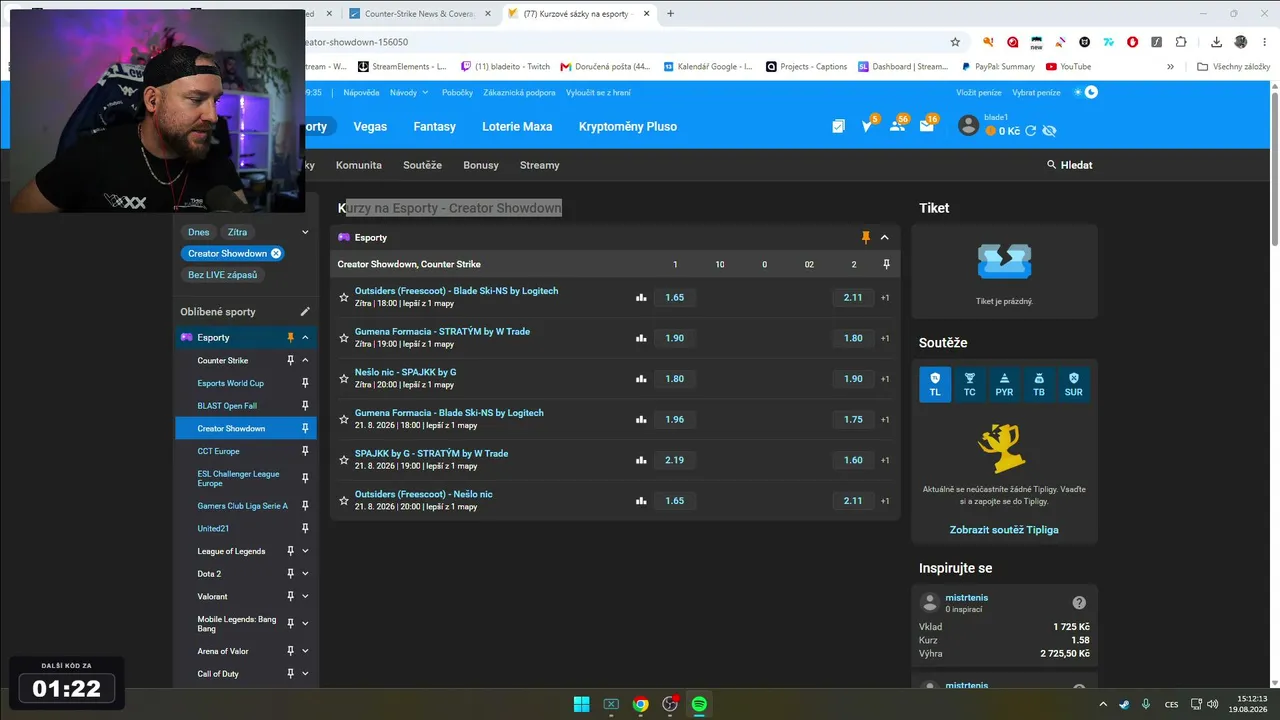Collapse the Esporty sidebar category
The height and width of the screenshot is (720, 1280).
tap(305, 338)
